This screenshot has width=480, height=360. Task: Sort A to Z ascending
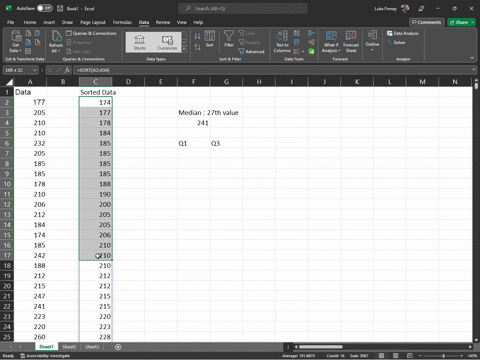pos(197,36)
